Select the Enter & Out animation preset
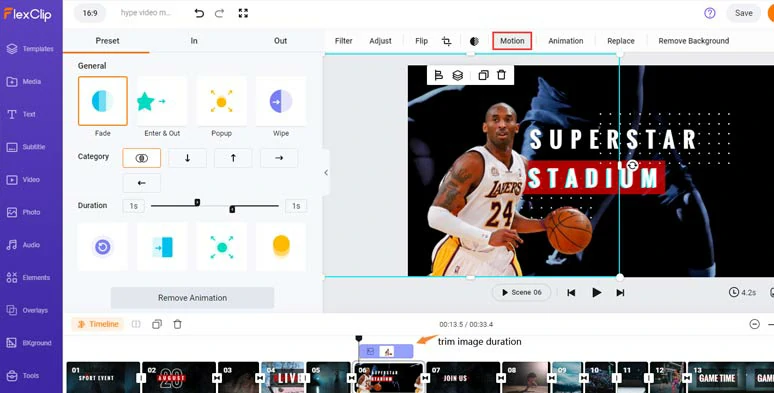The image size is (774, 393). 162,101
